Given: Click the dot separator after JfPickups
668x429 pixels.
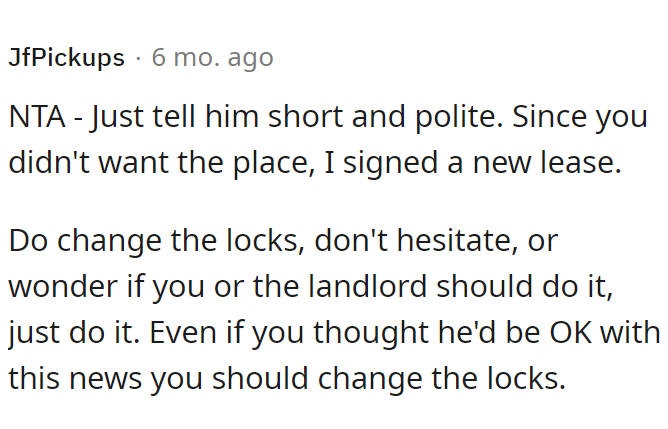Looking at the screenshot, I should coord(138,59).
